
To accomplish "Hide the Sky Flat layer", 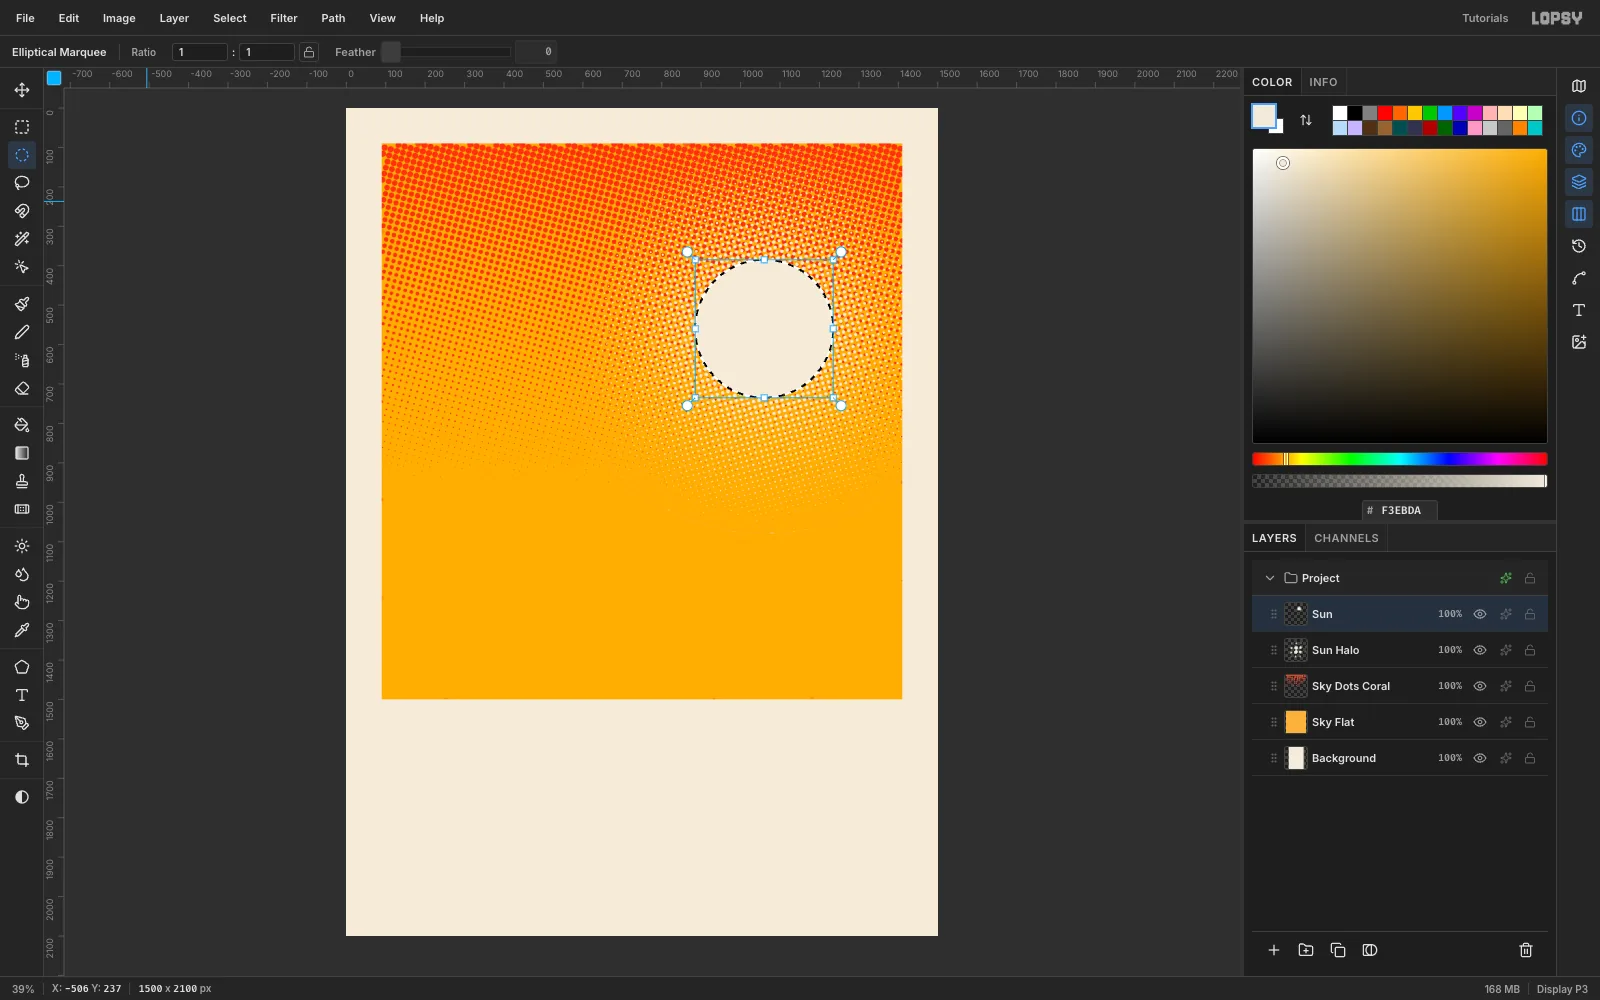I will click(1480, 722).
